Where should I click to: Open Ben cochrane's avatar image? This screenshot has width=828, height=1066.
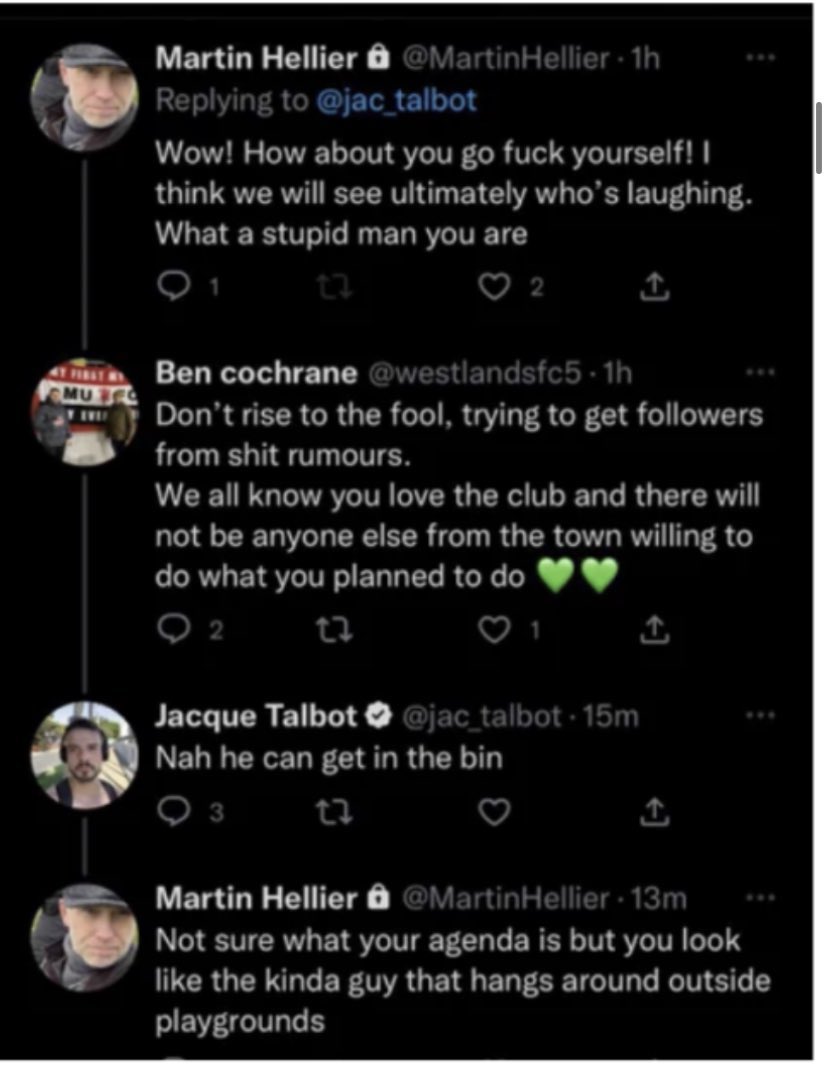tap(84, 411)
